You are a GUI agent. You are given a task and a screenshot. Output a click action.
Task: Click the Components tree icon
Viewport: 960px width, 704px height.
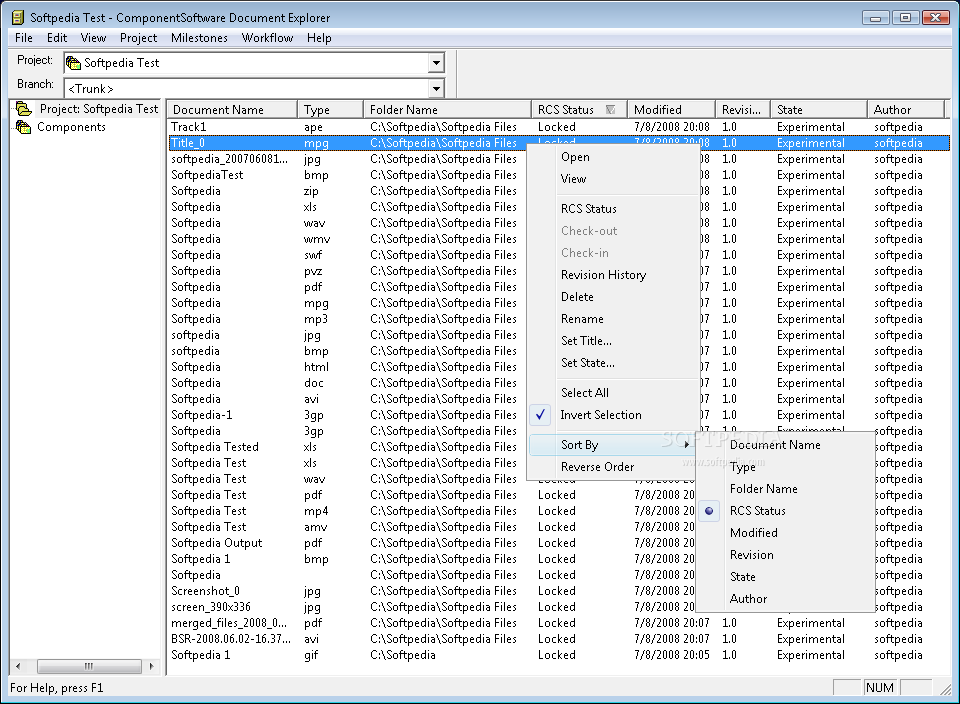point(24,127)
